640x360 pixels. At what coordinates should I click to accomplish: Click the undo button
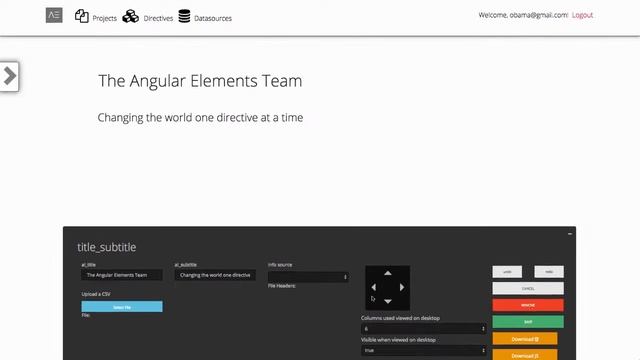[x=507, y=272]
